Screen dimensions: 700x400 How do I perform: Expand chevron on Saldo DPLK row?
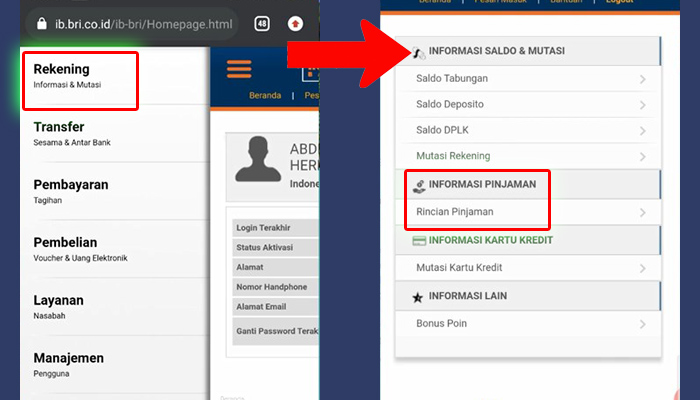[642, 131]
